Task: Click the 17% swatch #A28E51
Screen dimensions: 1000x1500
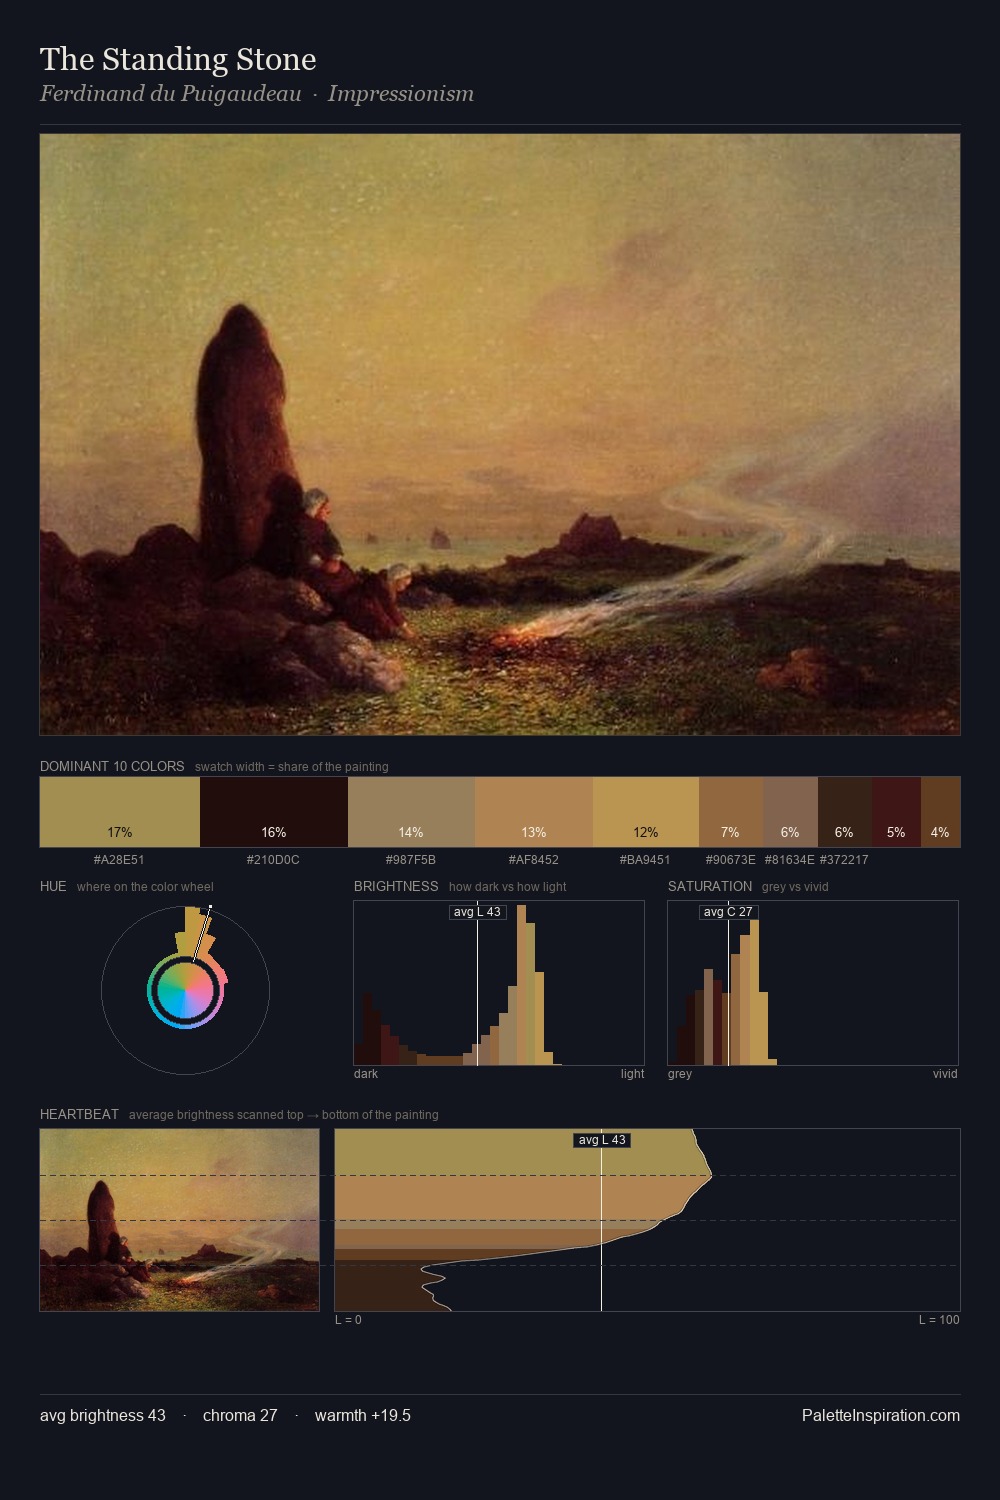Action: tap(120, 812)
